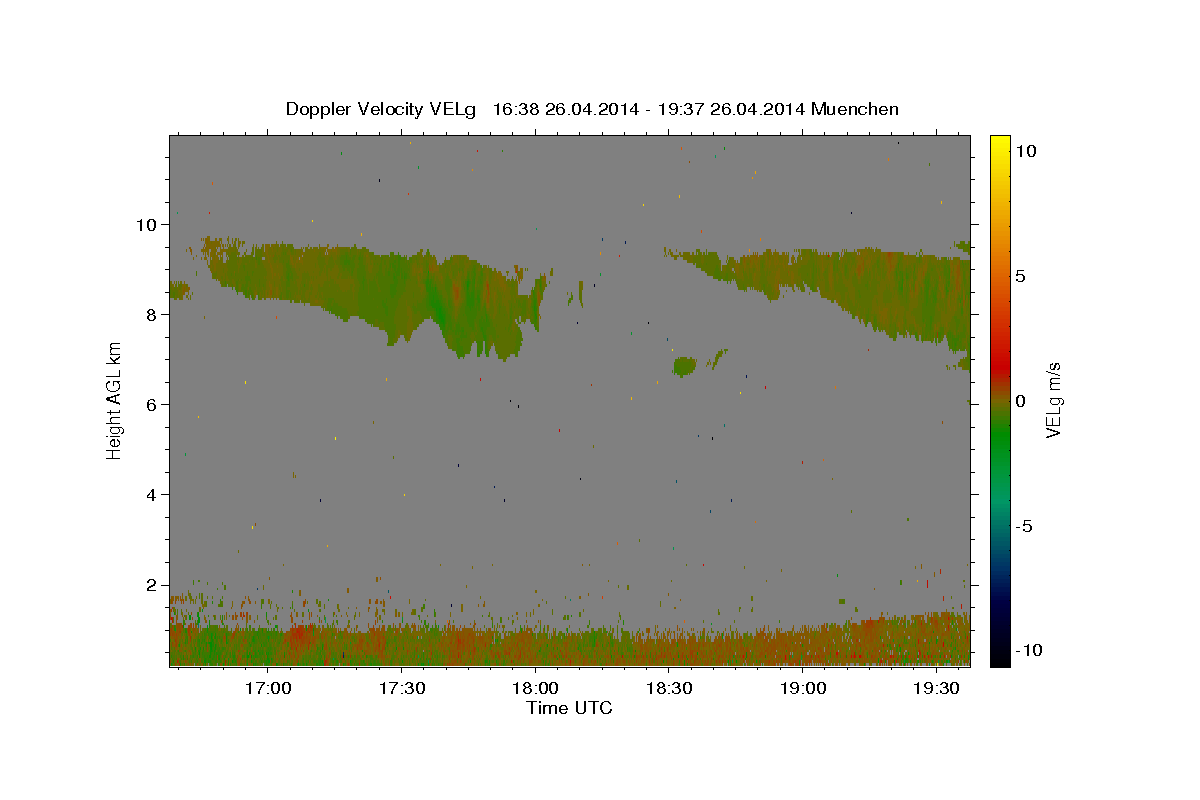Click the colorbar value 10 label

(1025, 150)
